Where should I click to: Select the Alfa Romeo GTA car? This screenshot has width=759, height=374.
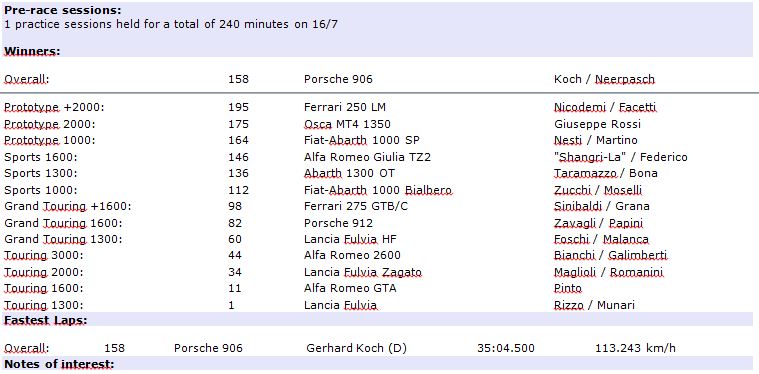pyautogui.click(x=350, y=288)
